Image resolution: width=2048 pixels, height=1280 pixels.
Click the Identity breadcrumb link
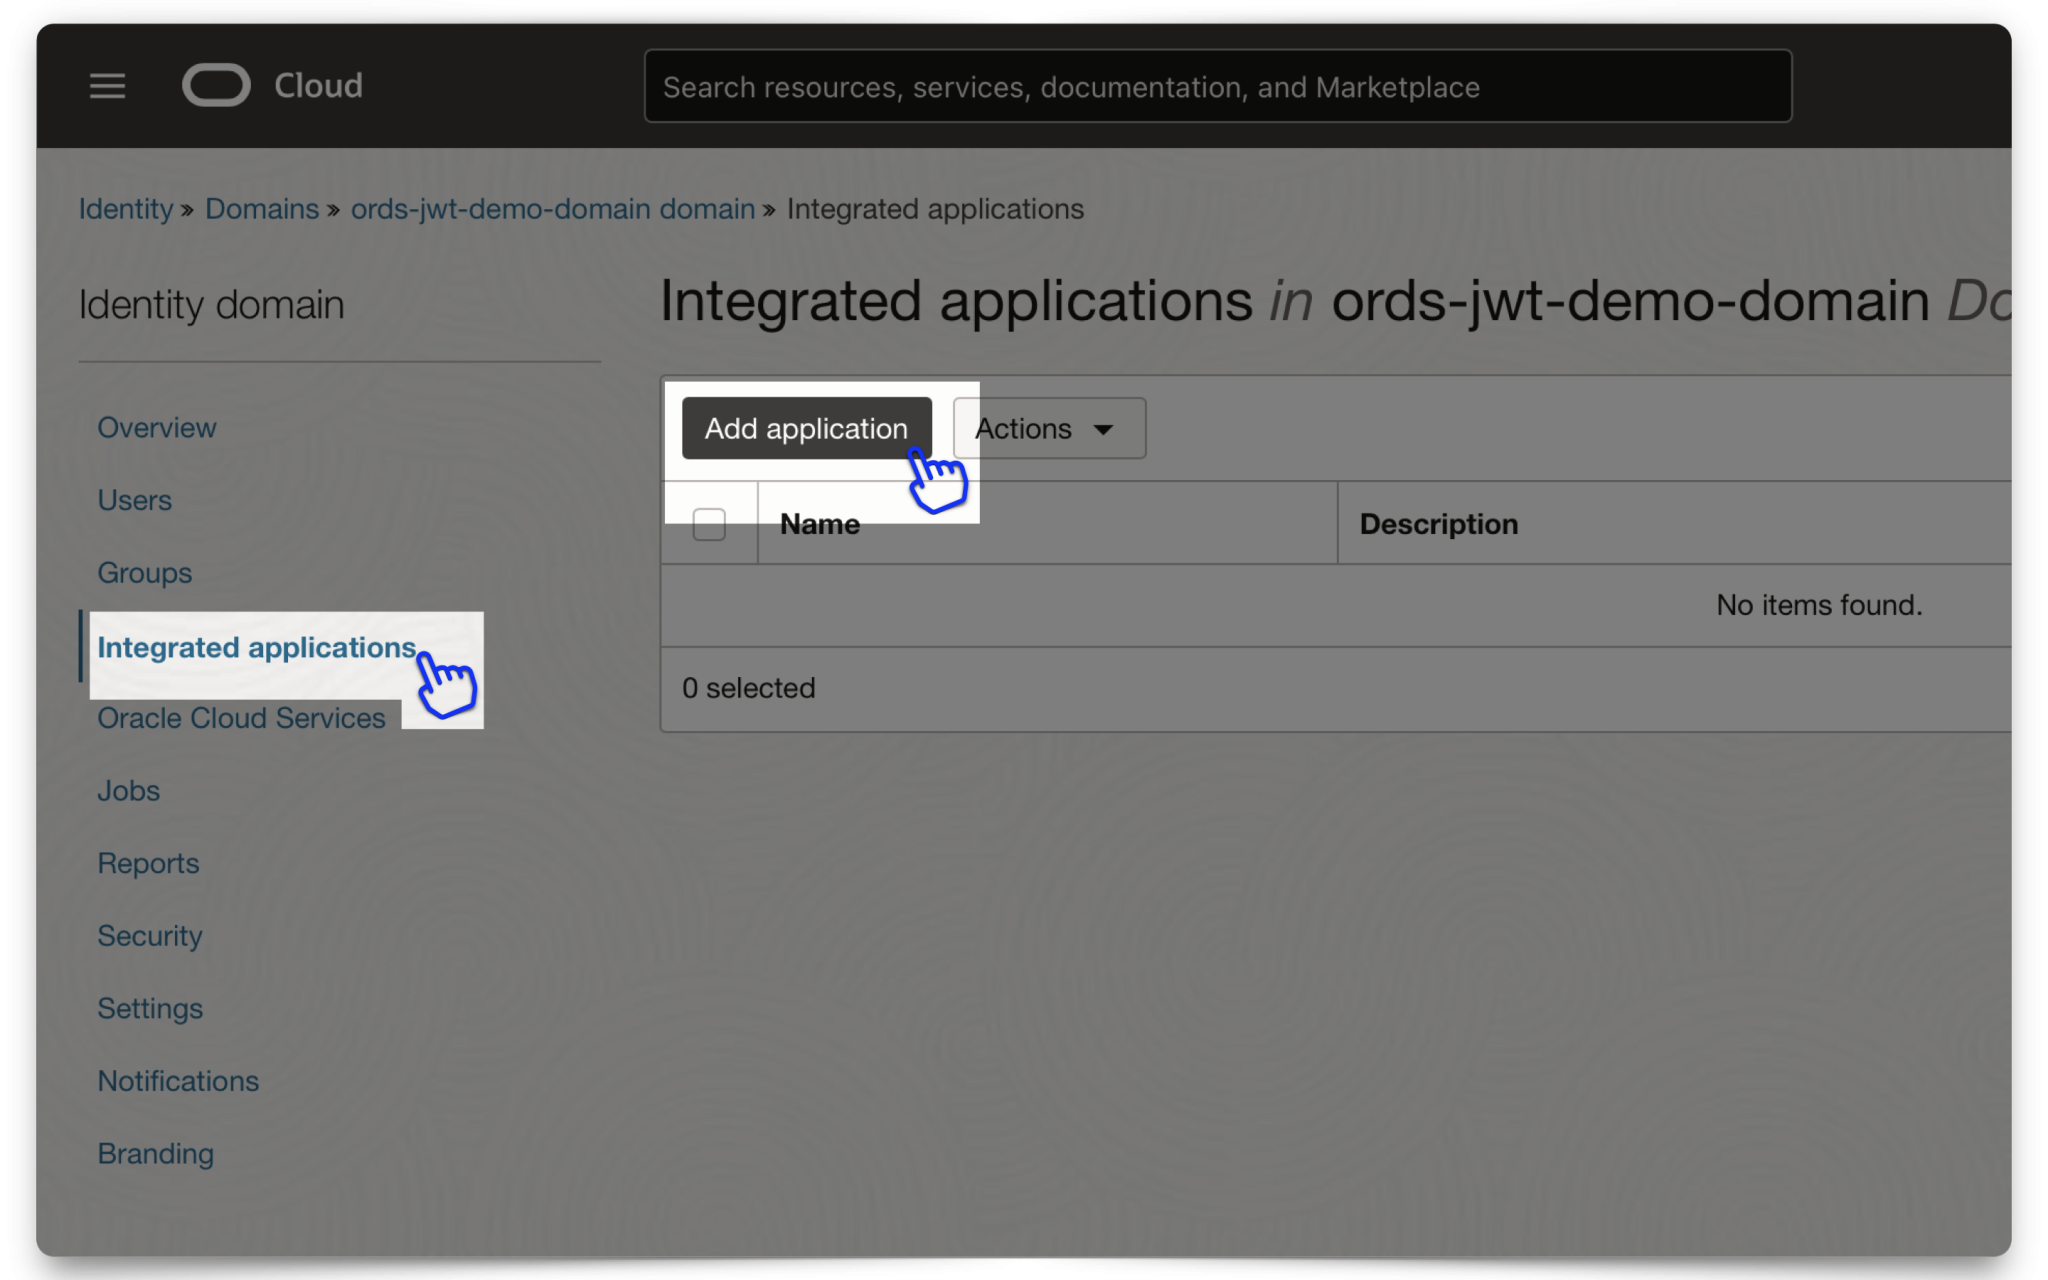coord(126,209)
